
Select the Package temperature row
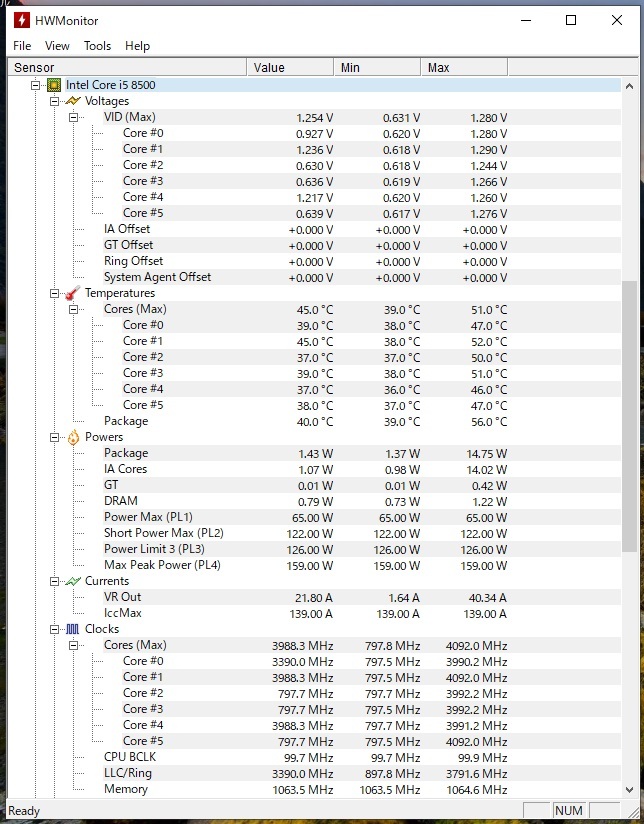click(126, 421)
